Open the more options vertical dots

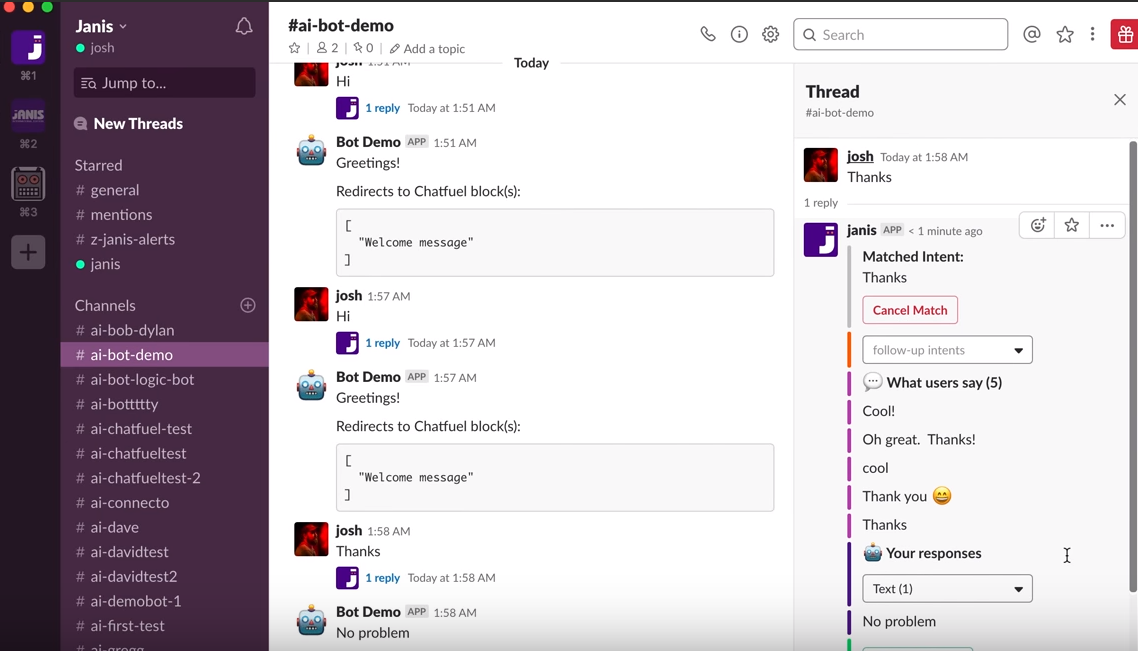pyautogui.click(x=1092, y=34)
